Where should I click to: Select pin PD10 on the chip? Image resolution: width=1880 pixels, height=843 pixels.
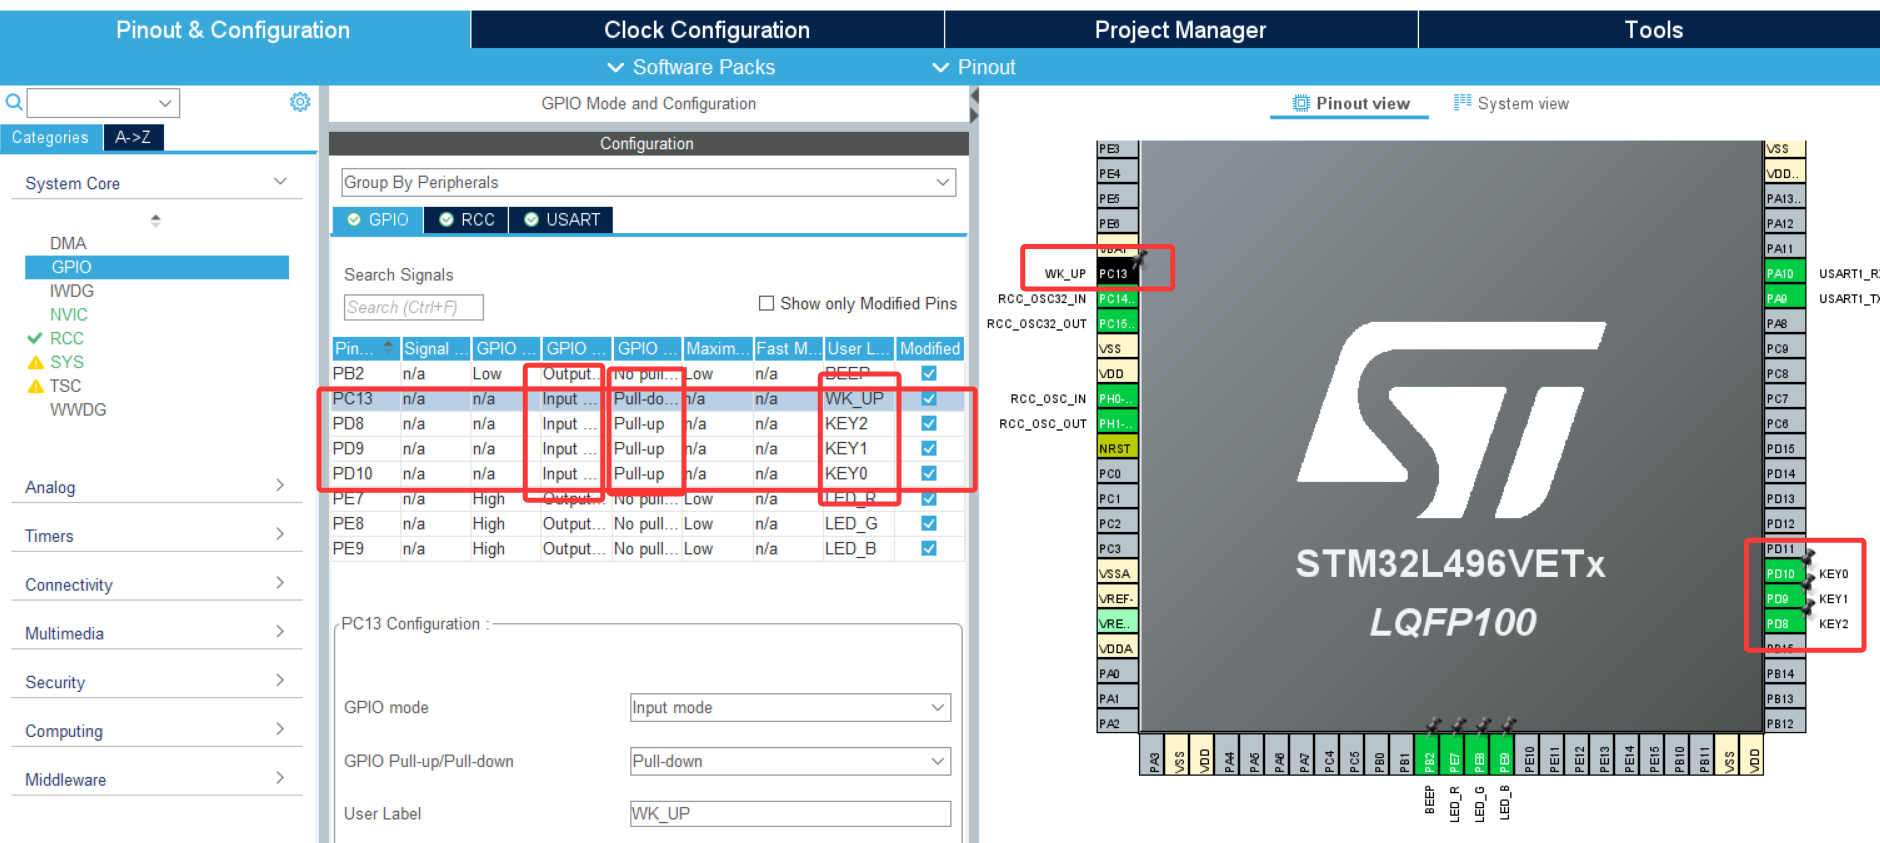click(1784, 573)
